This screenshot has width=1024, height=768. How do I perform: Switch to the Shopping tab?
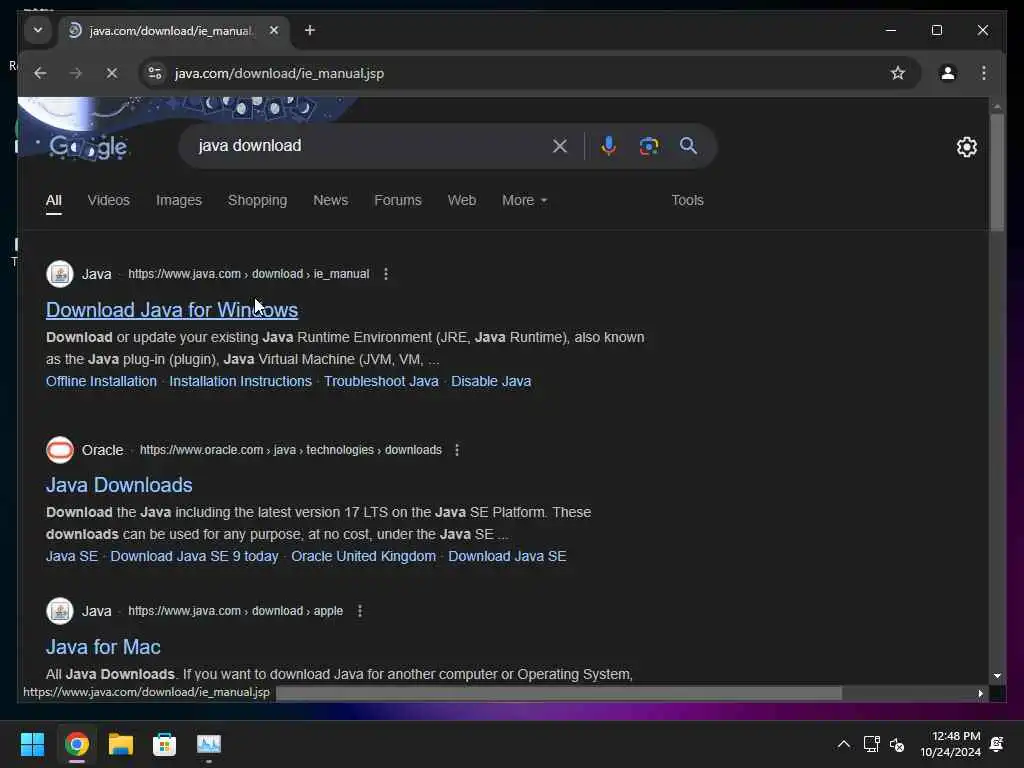coord(257,200)
